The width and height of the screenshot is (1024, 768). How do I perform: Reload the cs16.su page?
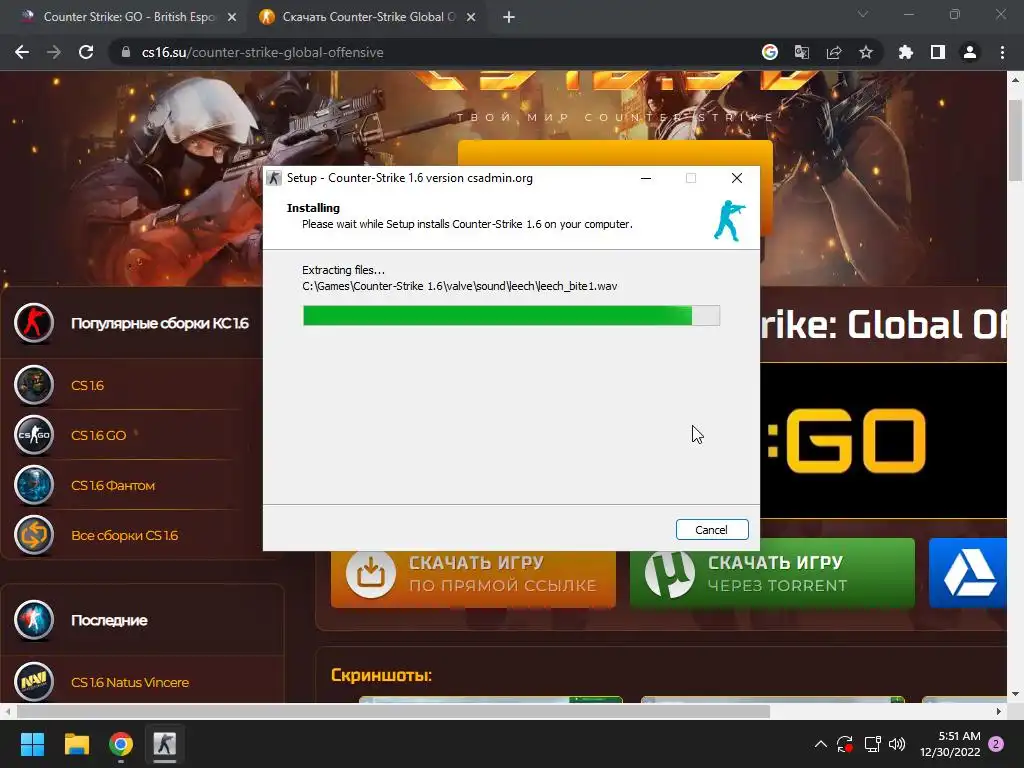pyautogui.click(x=86, y=52)
